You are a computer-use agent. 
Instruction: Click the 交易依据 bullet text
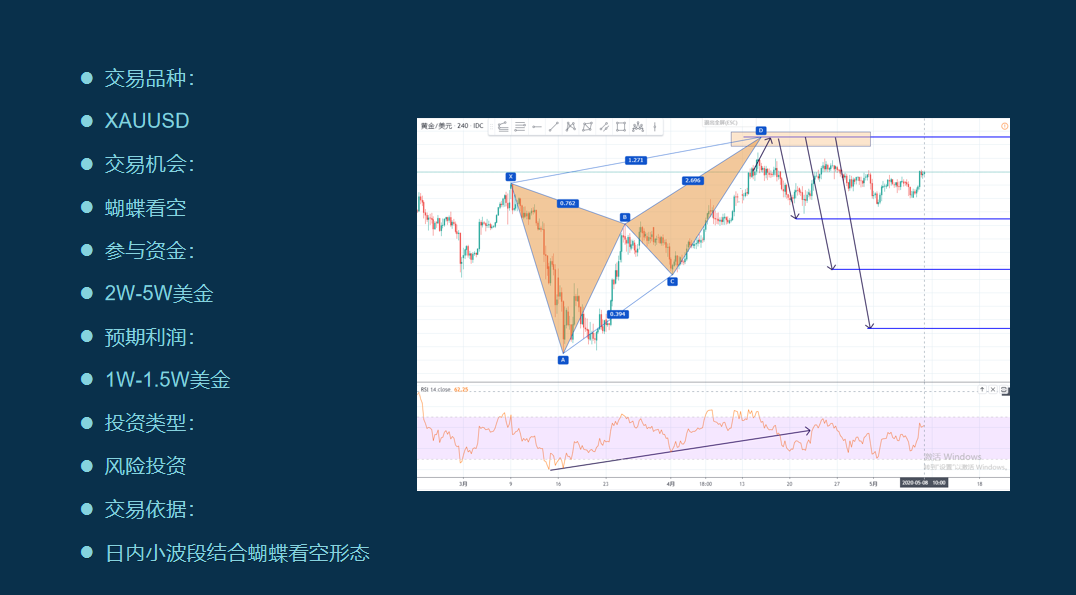click(x=150, y=509)
